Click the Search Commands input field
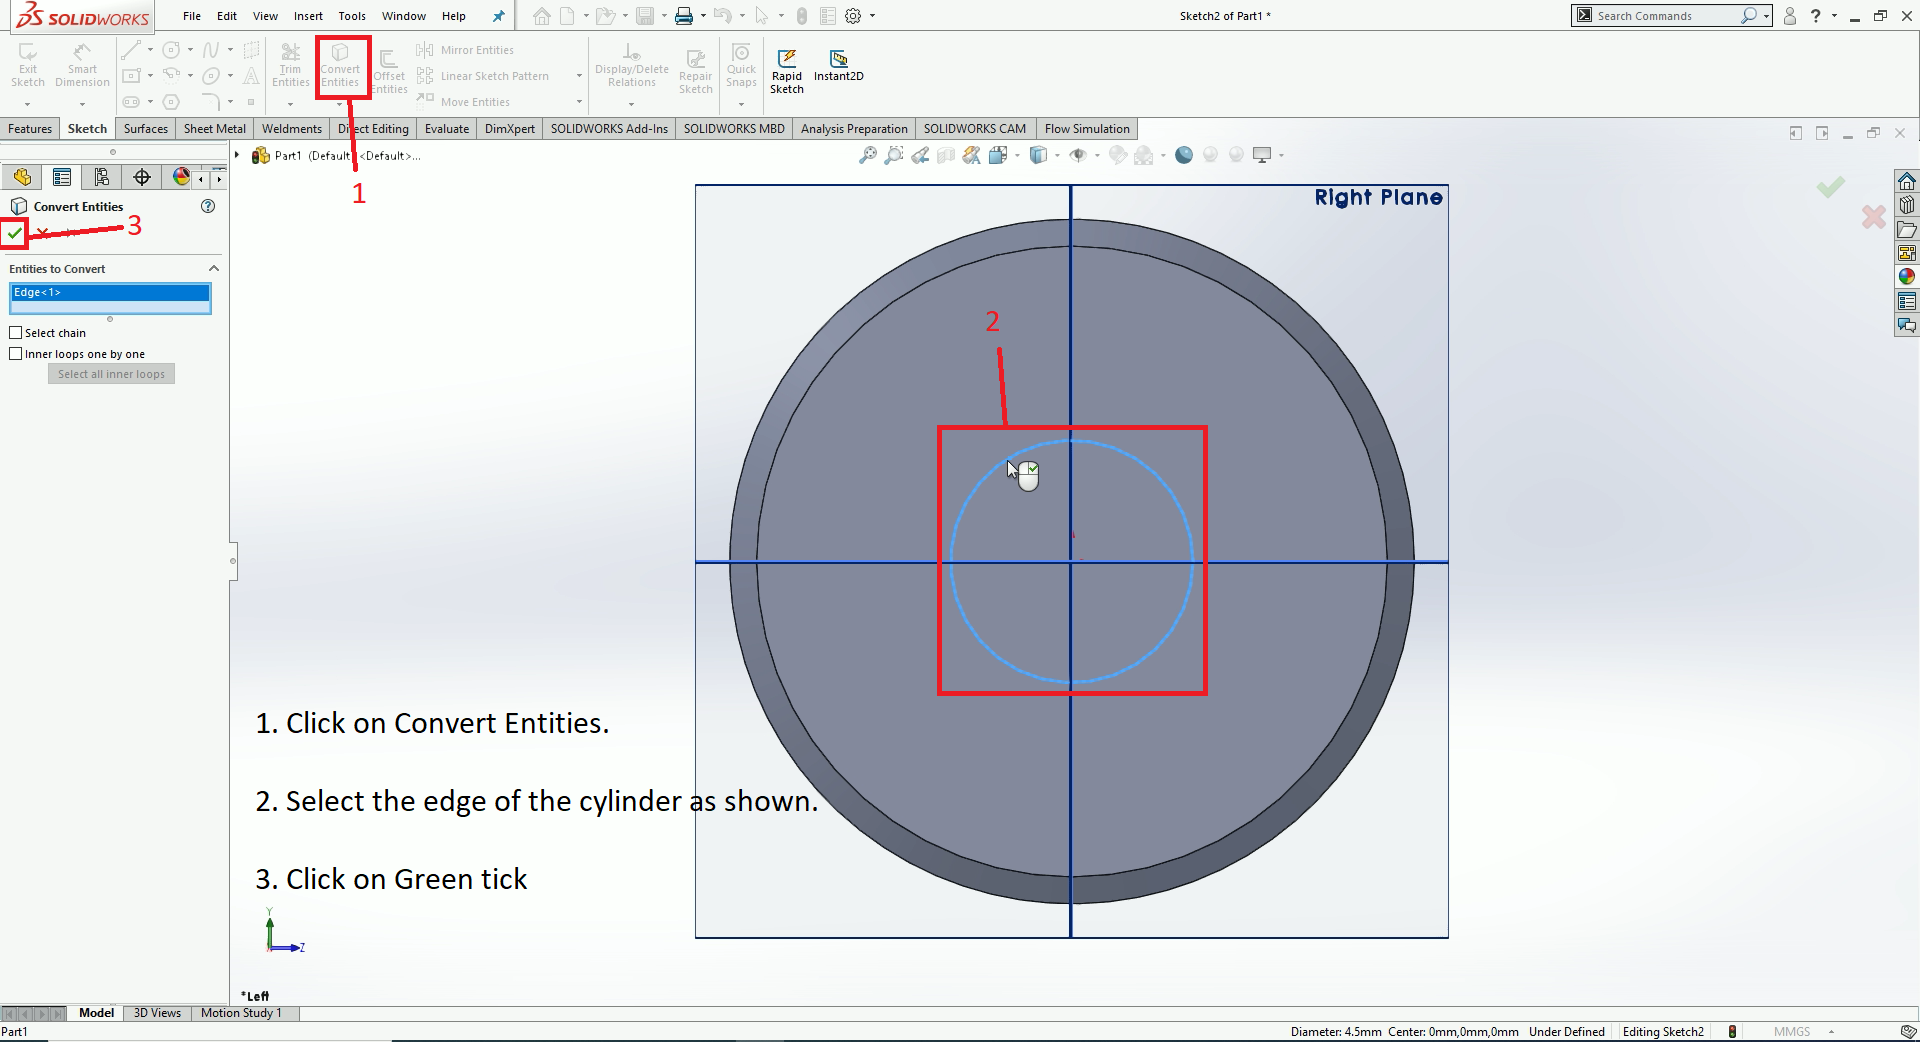1920x1042 pixels. click(x=1666, y=16)
